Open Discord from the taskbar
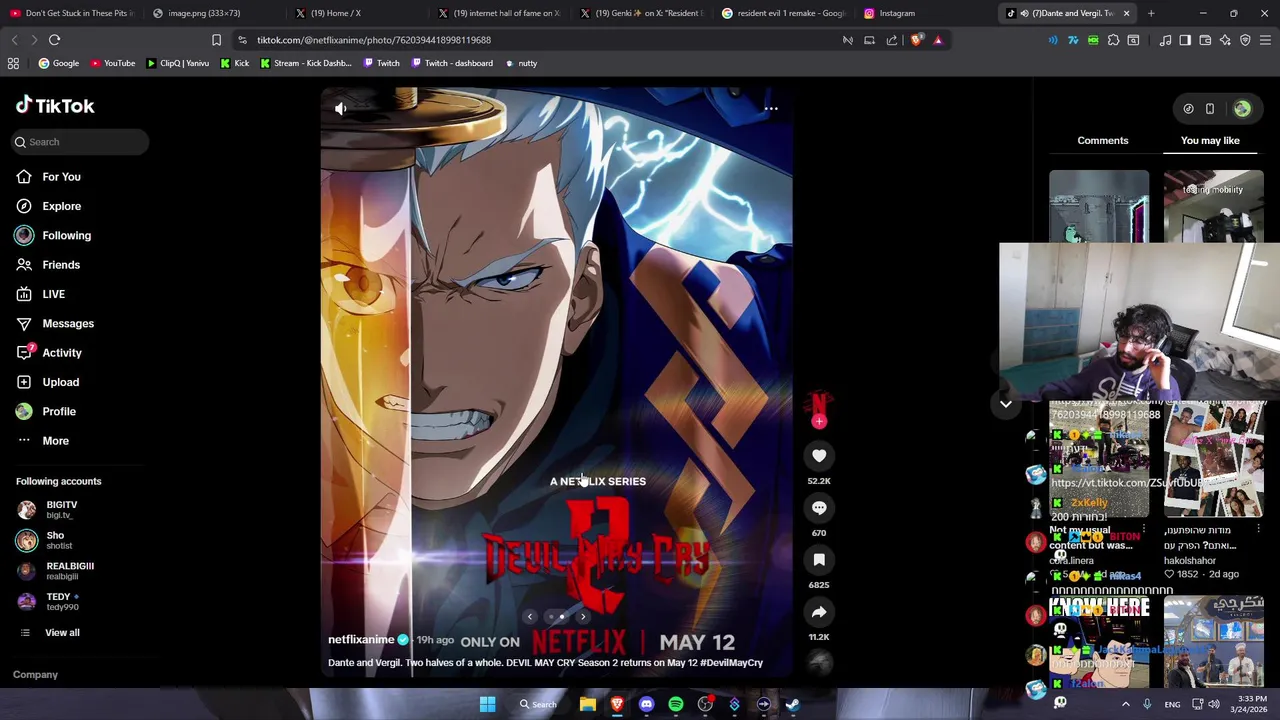The height and width of the screenshot is (720, 1280). coord(646,704)
